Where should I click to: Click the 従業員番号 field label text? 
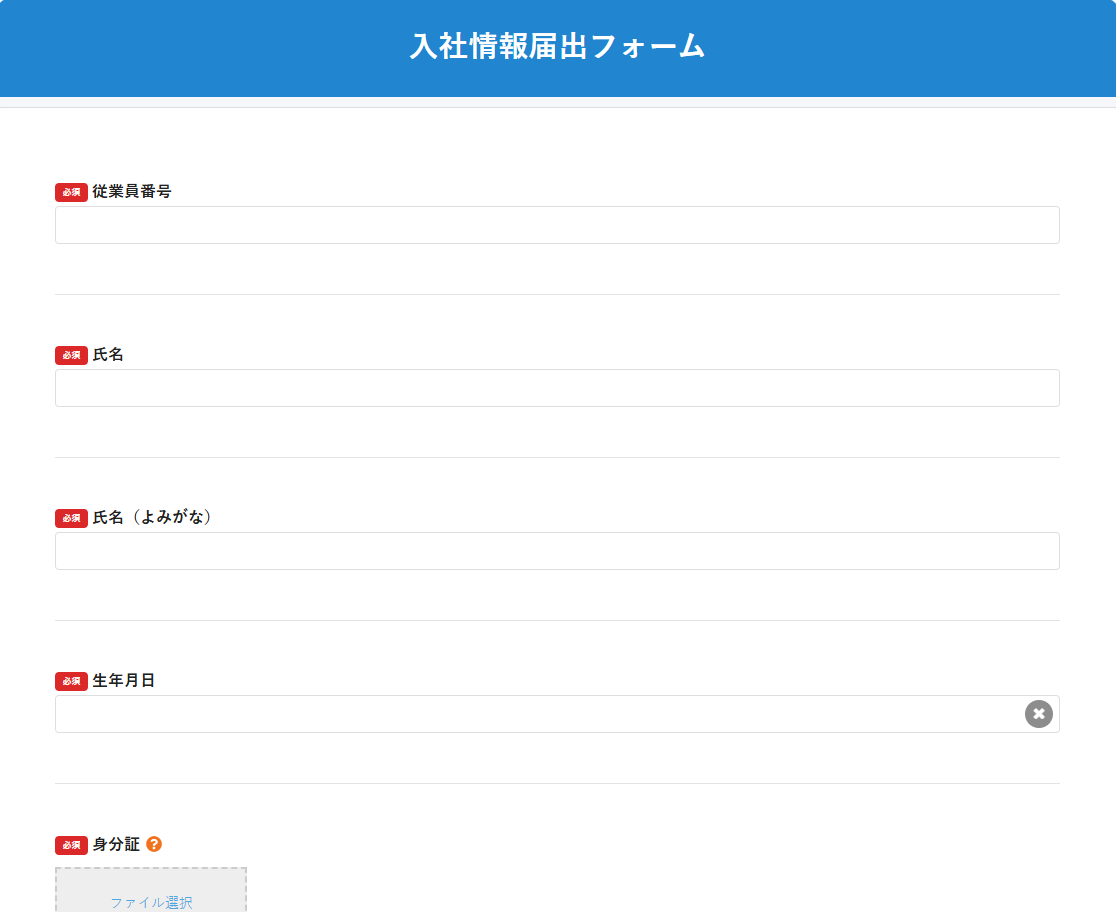pos(131,191)
